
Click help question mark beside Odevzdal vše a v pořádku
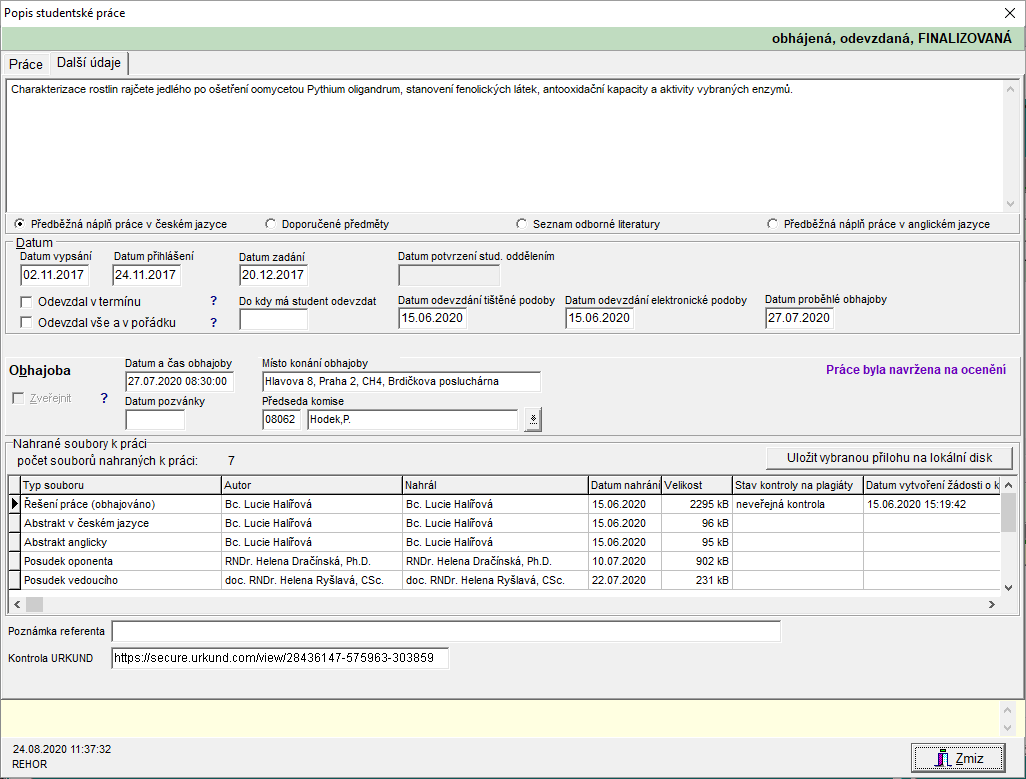213,322
